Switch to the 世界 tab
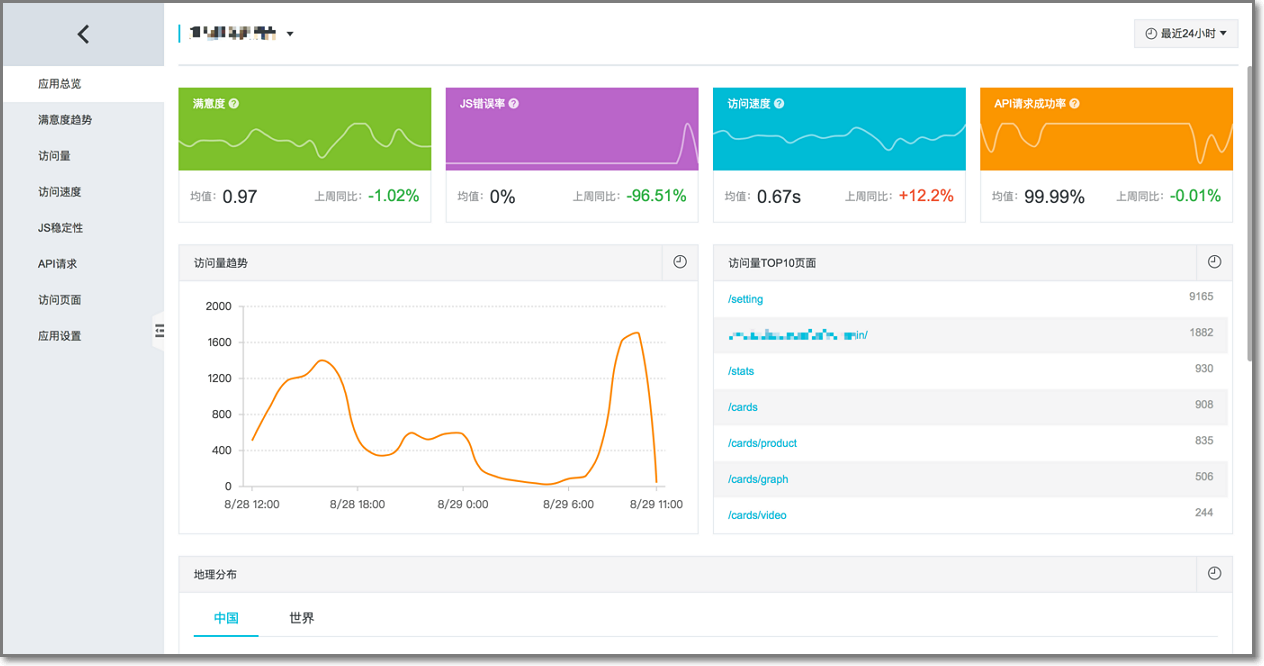Viewport: 1264px width, 666px height. coord(302,618)
